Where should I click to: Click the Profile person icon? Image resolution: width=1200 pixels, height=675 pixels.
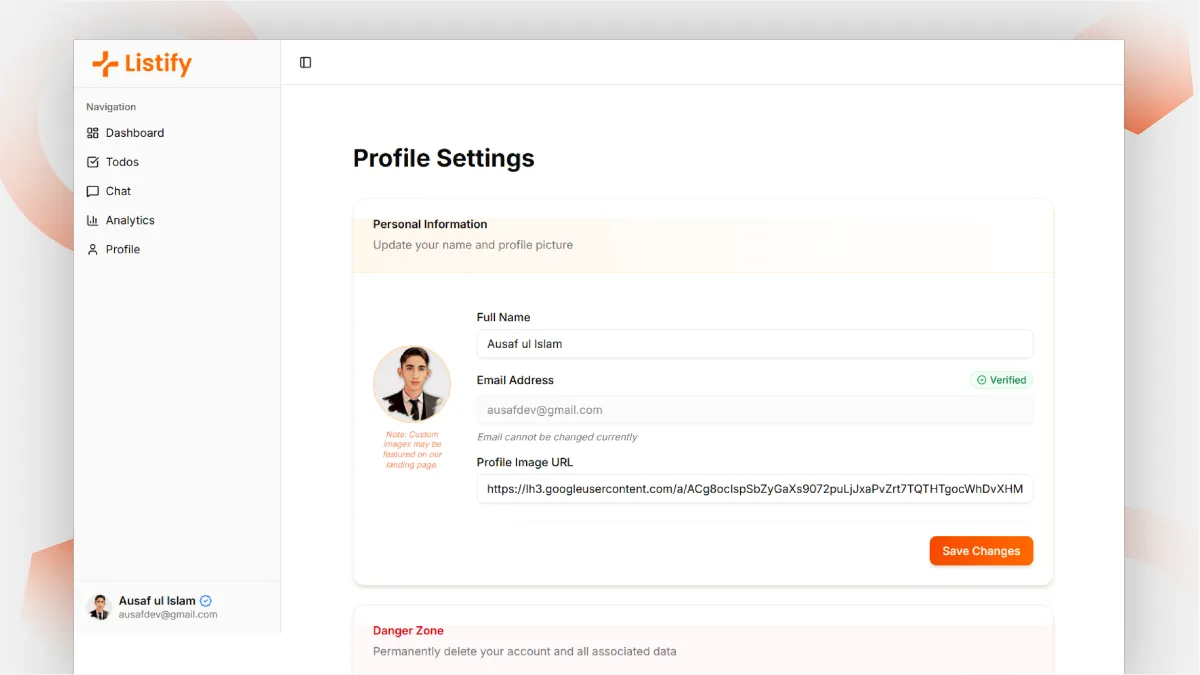(93, 249)
